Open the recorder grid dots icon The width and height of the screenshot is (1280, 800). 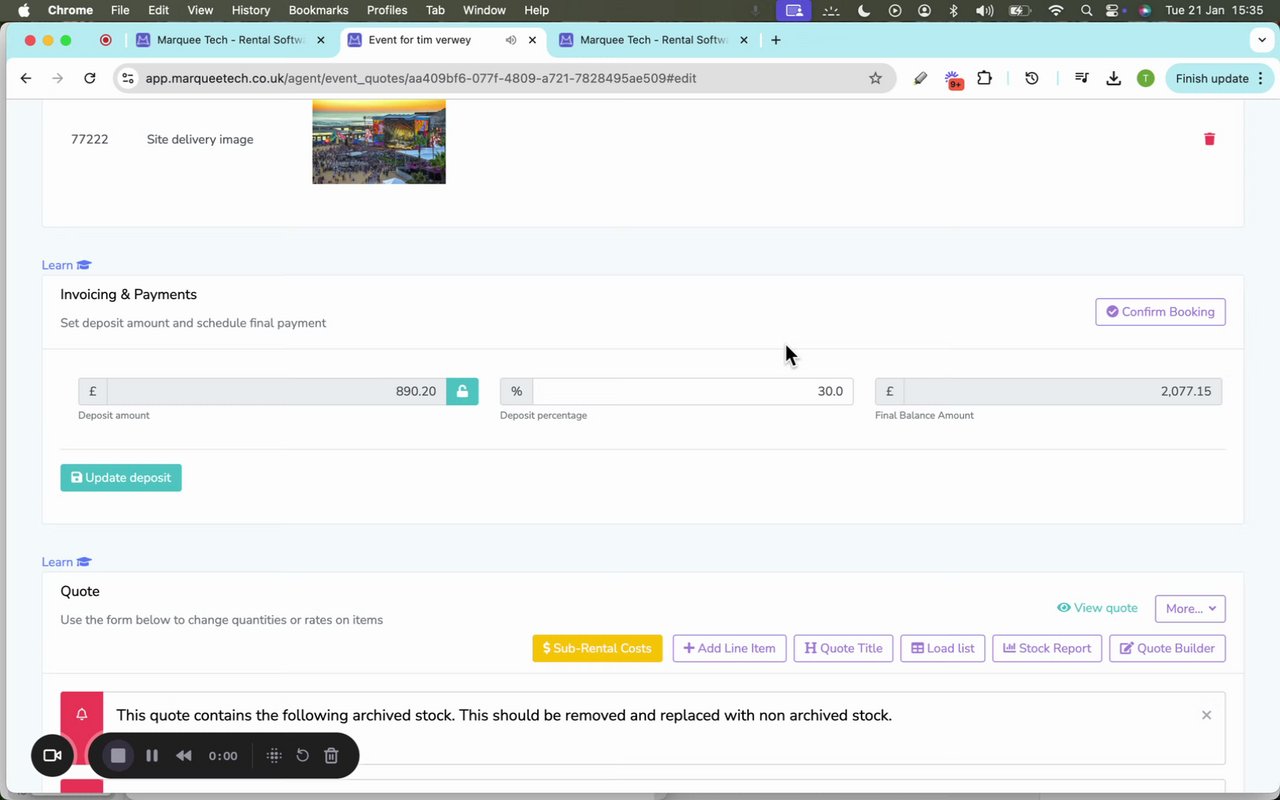click(x=274, y=756)
